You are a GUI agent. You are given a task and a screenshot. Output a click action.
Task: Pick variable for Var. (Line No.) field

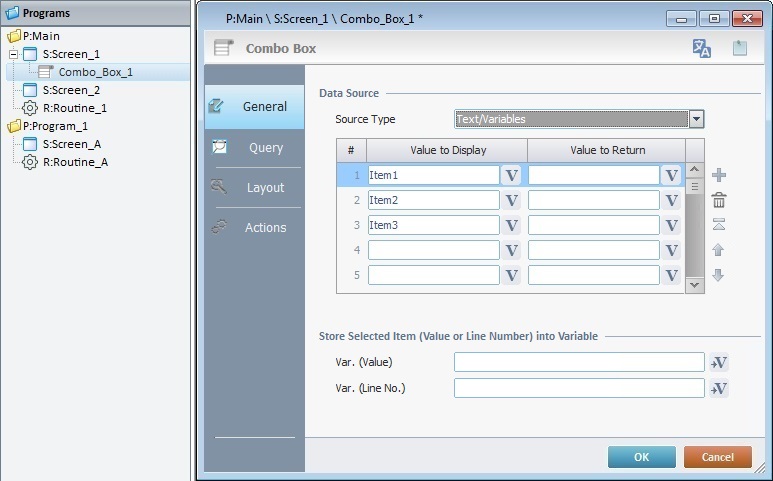[718, 389]
